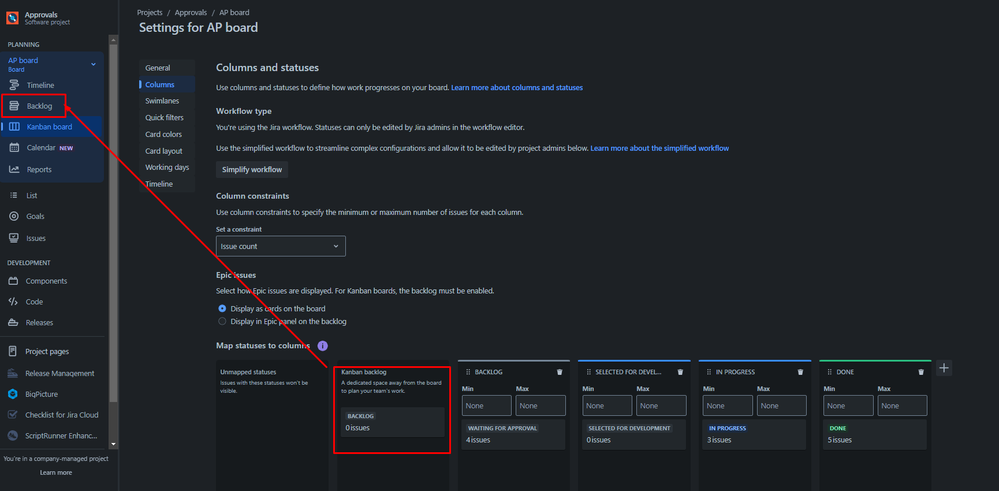Click the sidebar vertical scrollbar

(x=113, y=223)
